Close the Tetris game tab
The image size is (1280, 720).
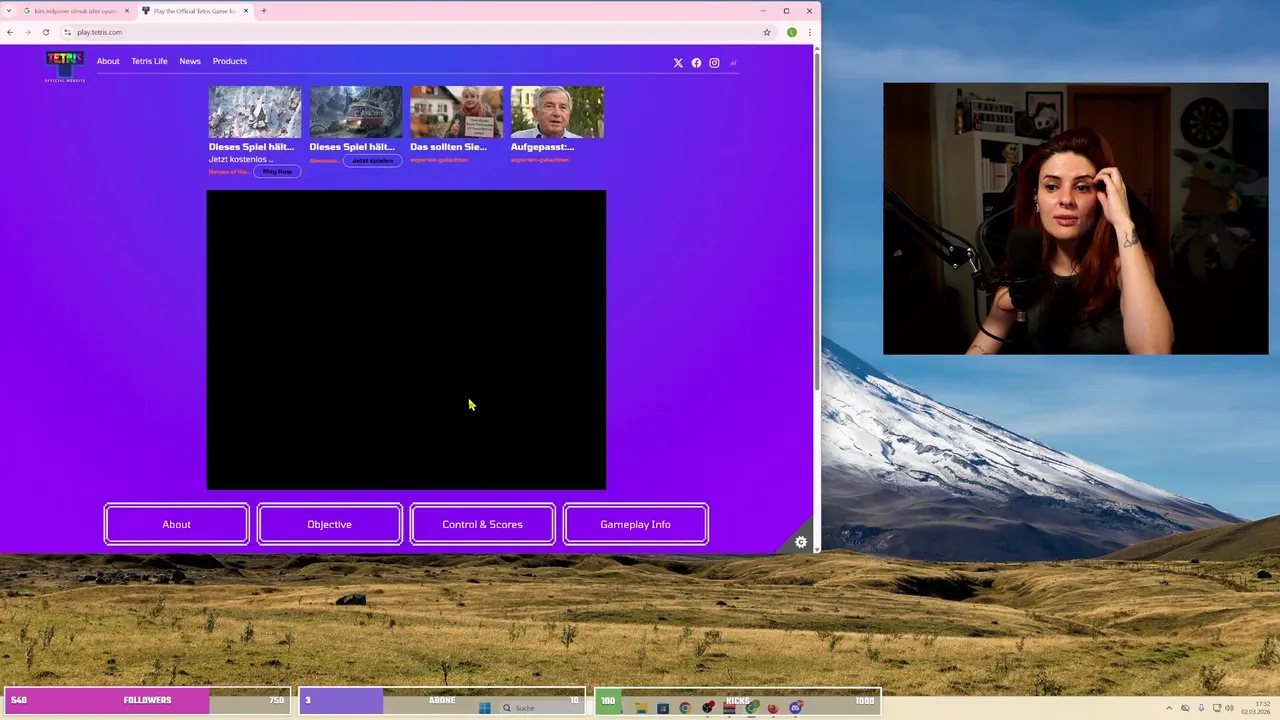245,11
